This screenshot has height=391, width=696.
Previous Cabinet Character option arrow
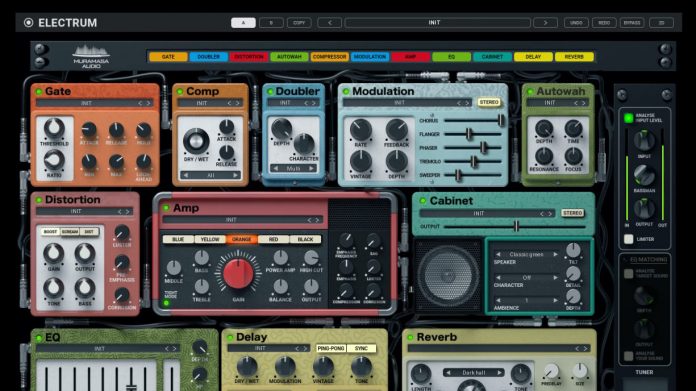tap(498, 277)
